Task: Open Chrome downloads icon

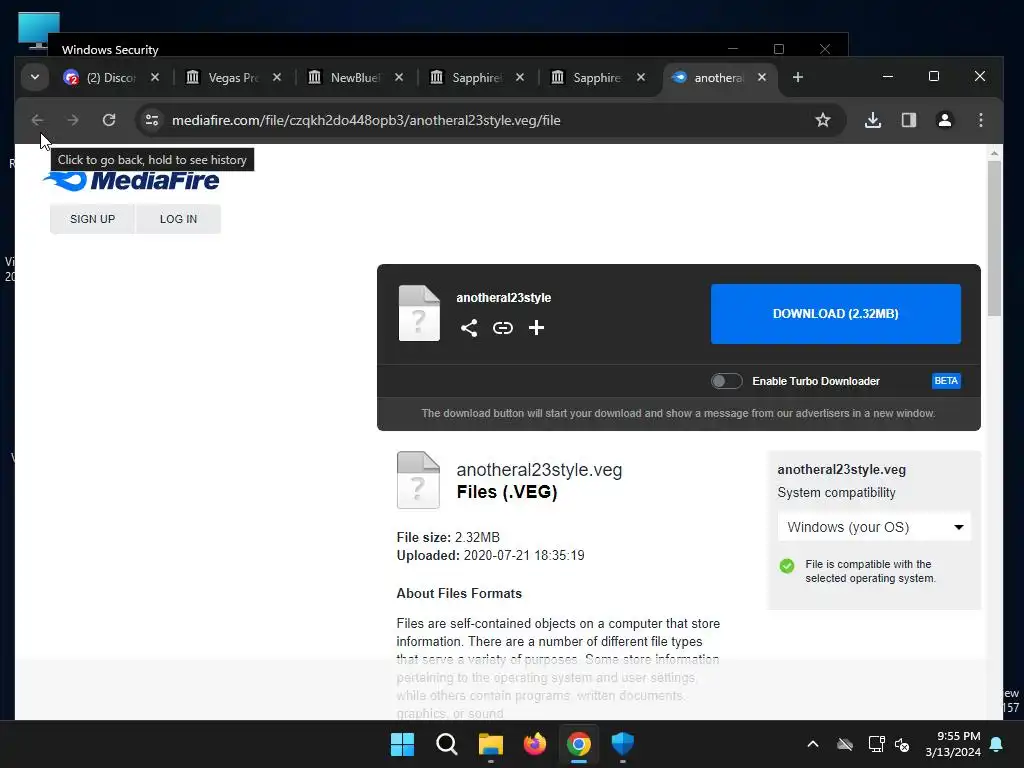Action: 873,120
